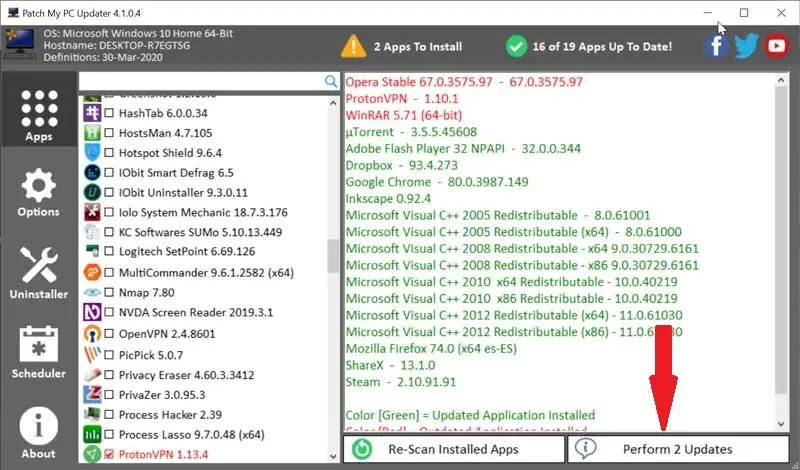Click the MultiCommander 9.6.1.2582 (x64) label
Viewport: 800px width, 470px height.
(206, 273)
